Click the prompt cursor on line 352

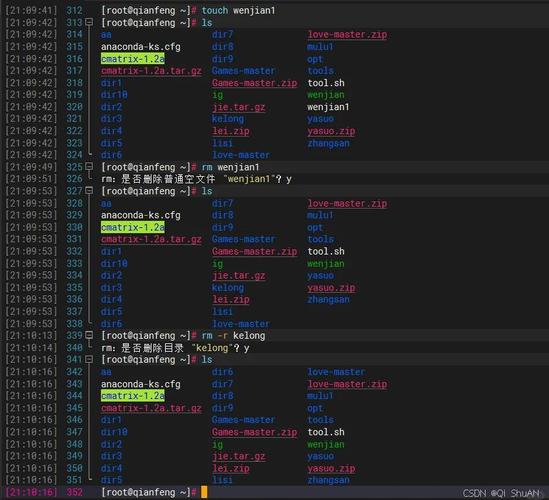point(204,492)
